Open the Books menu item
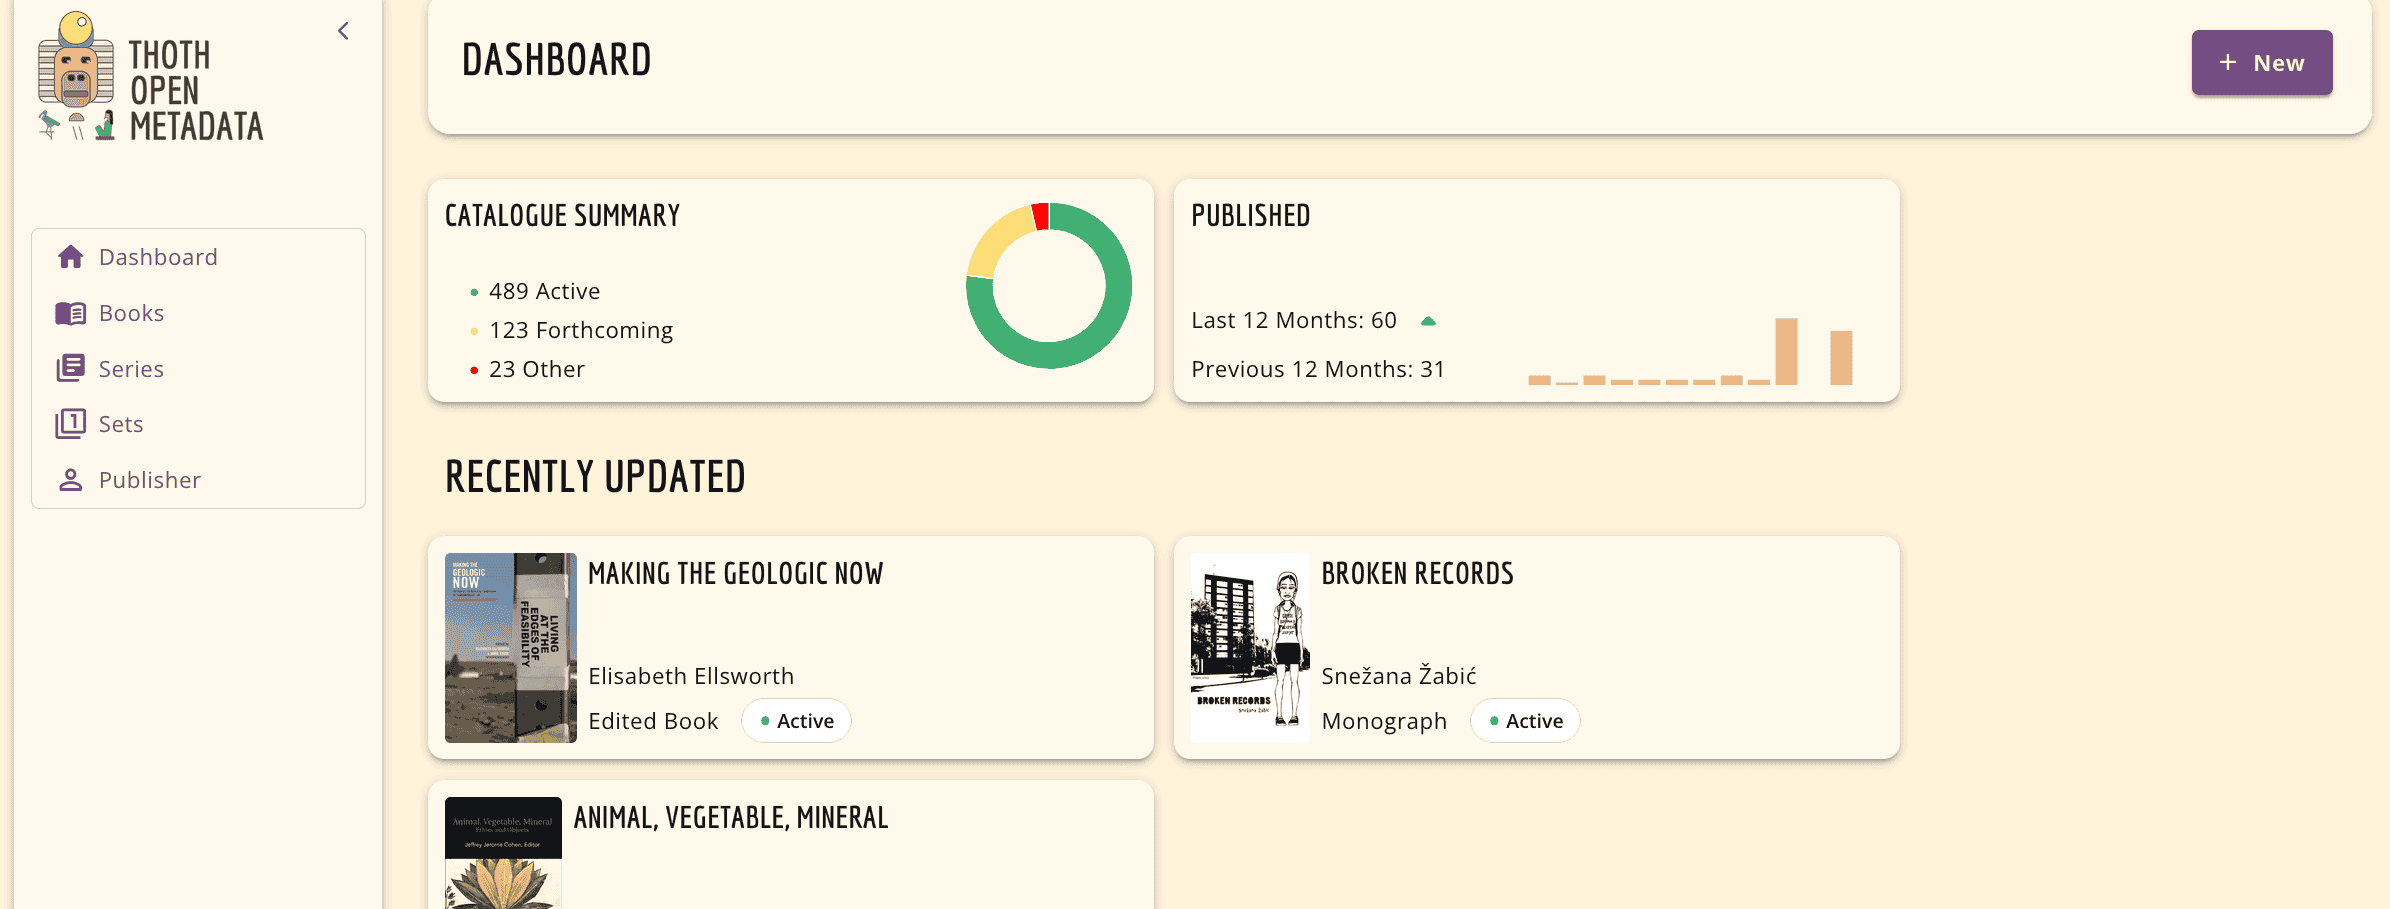The width and height of the screenshot is (2390, 909). (131, 313)
